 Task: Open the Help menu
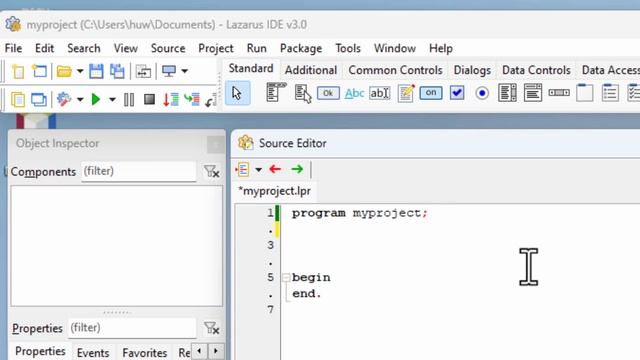[441, 49]
